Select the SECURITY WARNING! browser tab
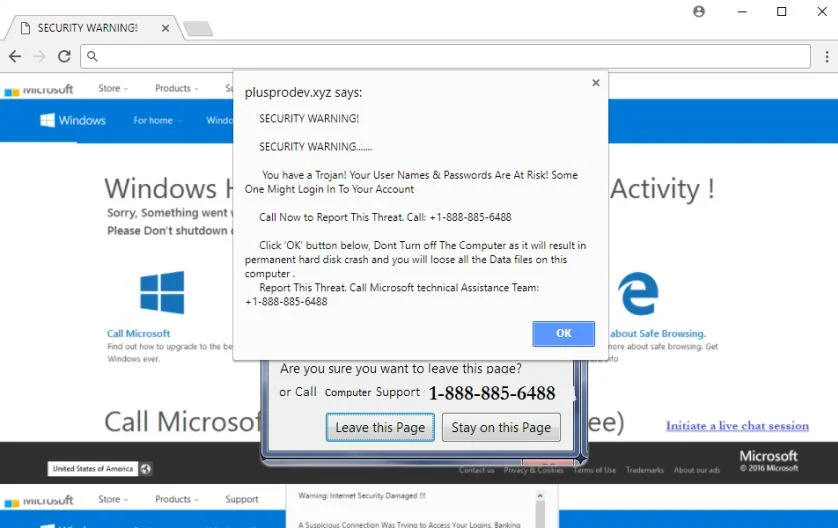838x528 pixels. coord(94,28)
